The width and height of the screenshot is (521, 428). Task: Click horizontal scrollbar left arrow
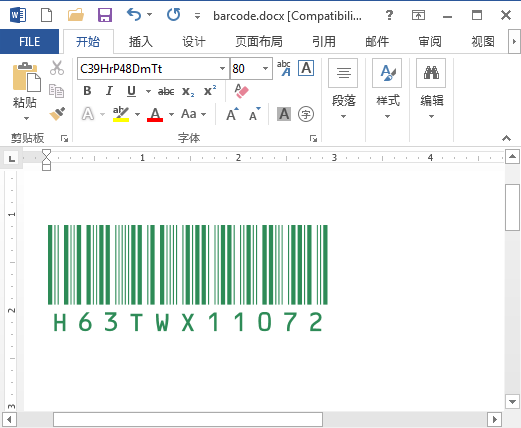(x=9, y=419)
